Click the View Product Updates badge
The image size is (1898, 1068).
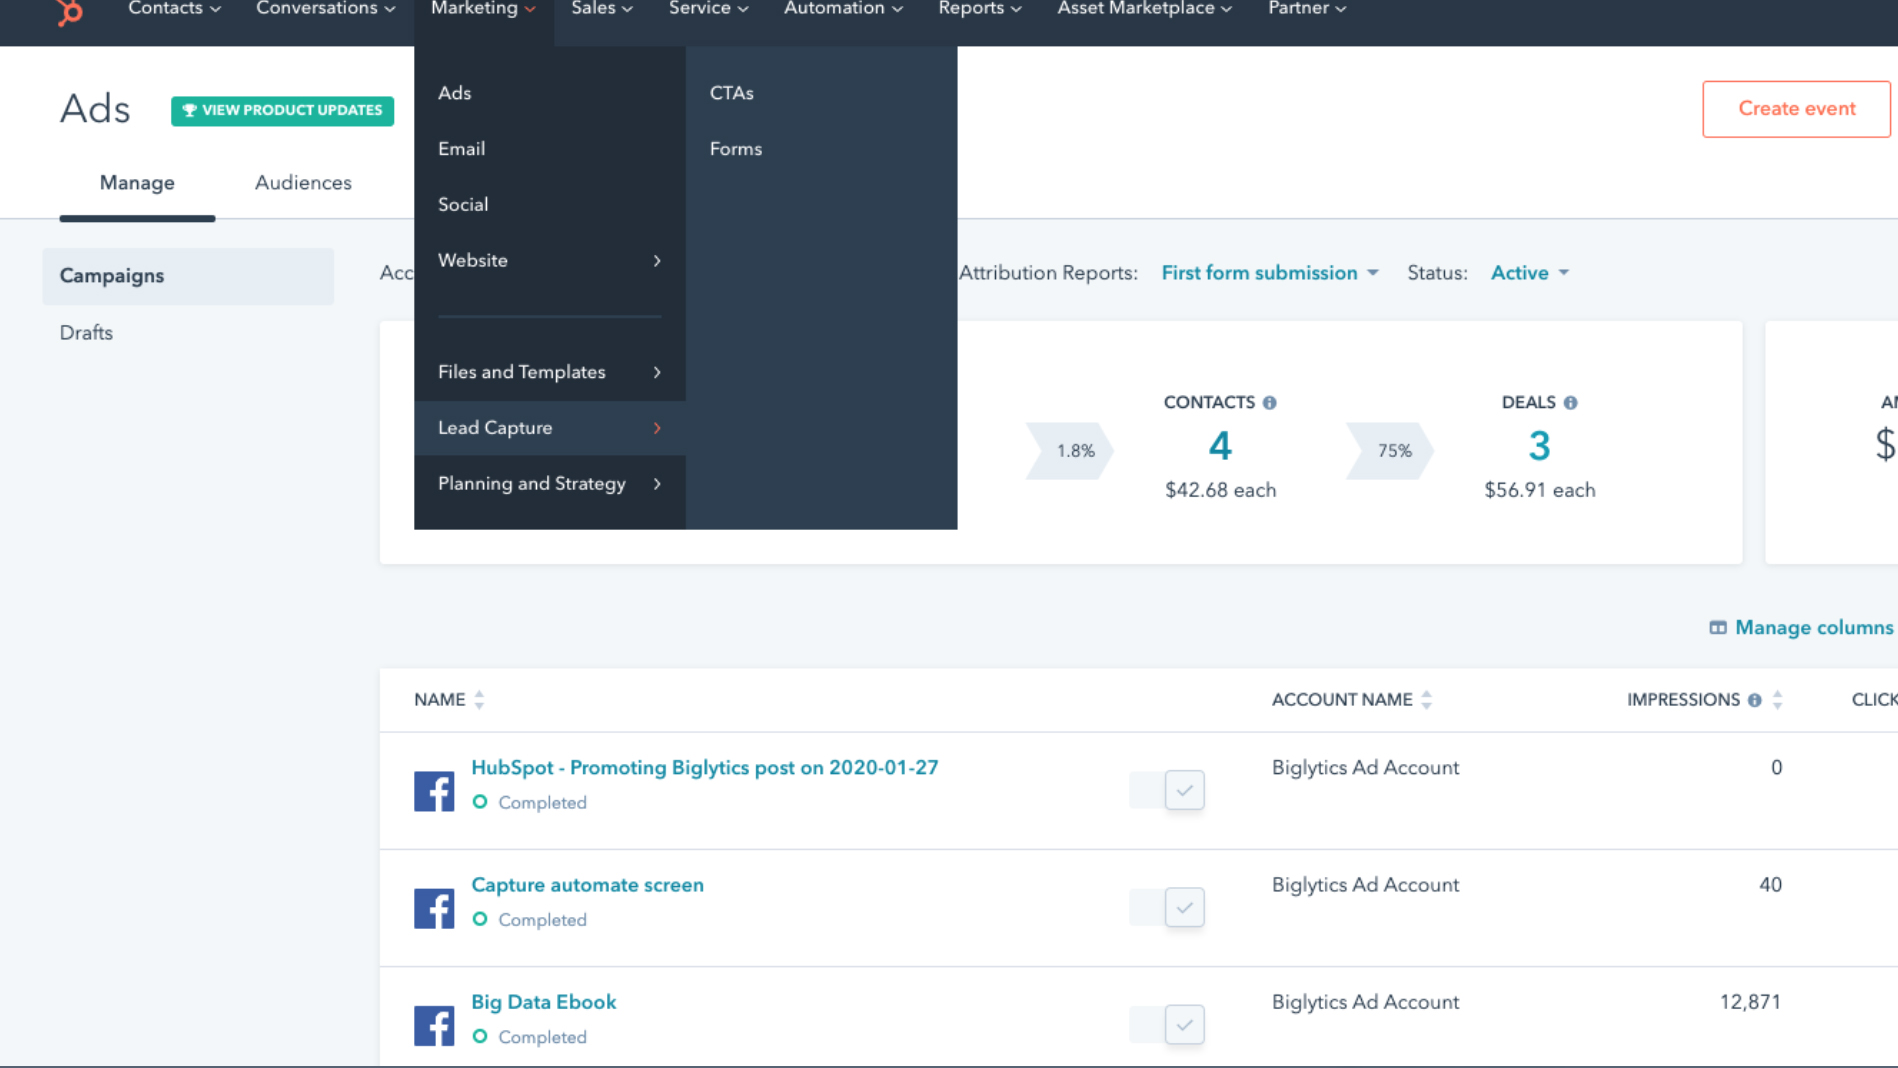(x=282, y=110)
